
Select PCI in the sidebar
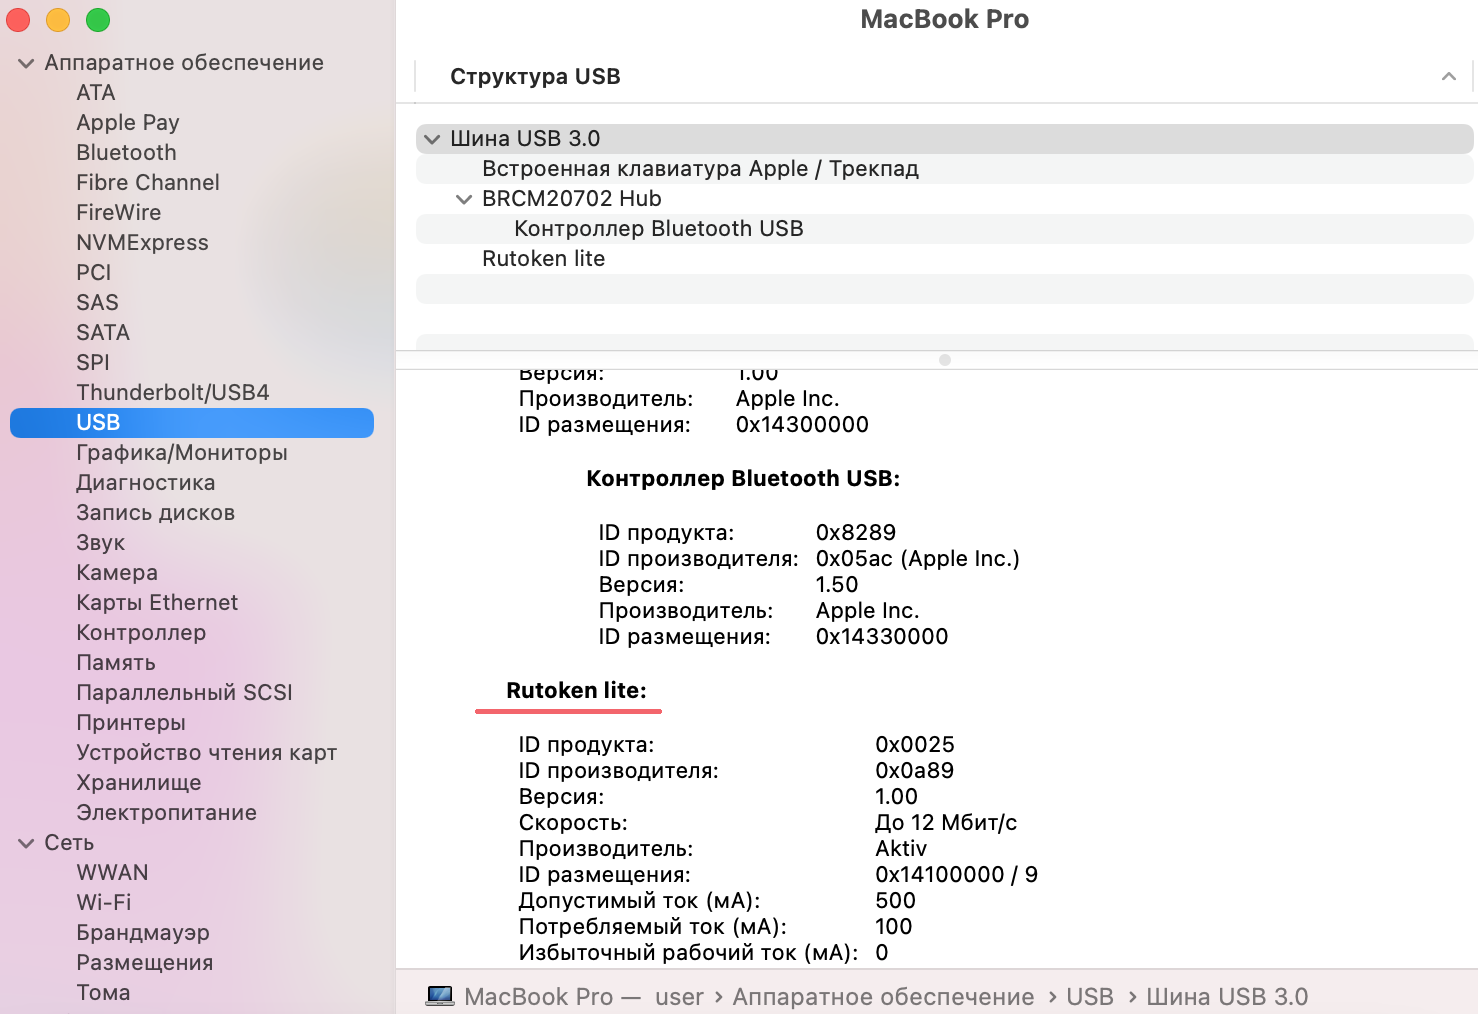94,273
